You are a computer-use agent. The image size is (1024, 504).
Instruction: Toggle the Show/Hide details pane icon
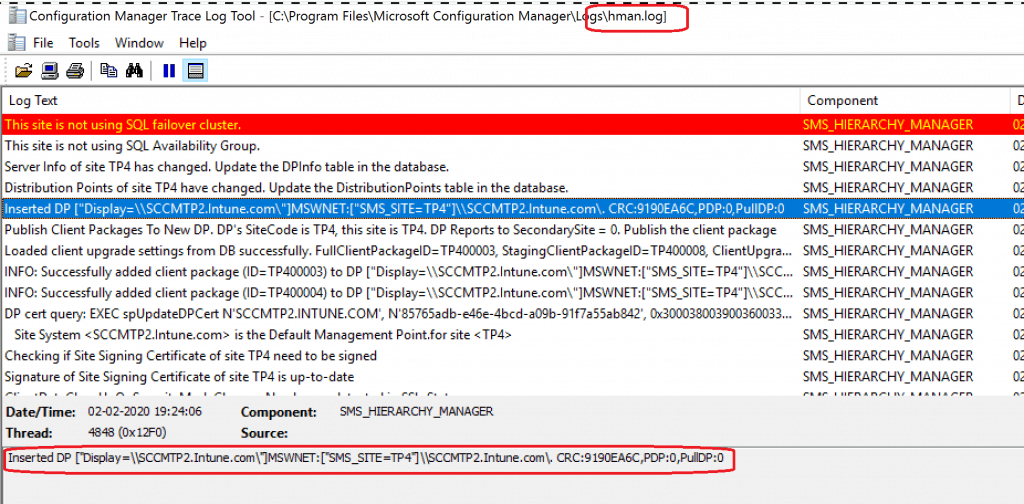[x=196, y=71]
